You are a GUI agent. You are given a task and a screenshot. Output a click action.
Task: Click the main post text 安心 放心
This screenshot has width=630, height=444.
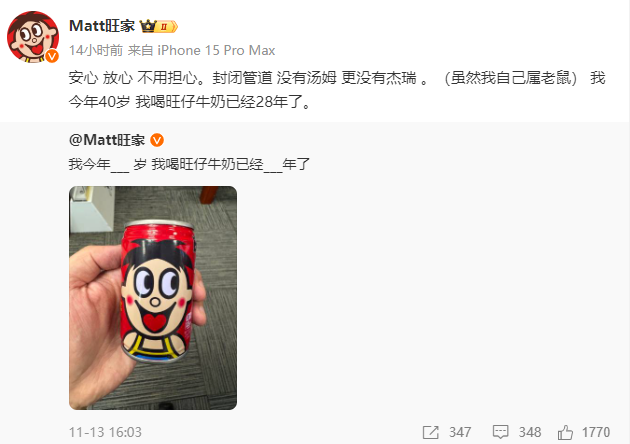point(100,78)
